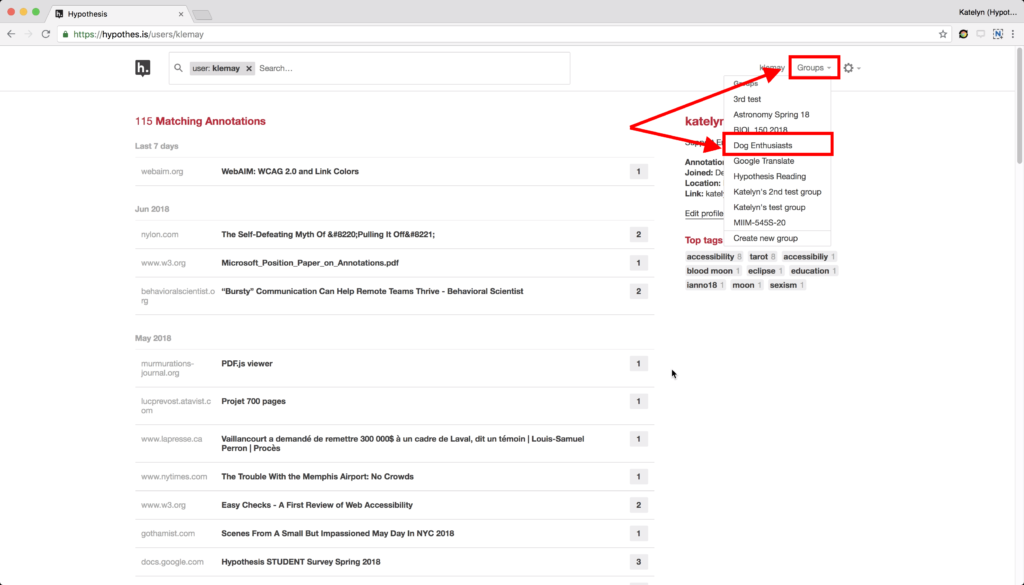Image resolution: width=1024 pixels, height=585 pixels.
Task: Click the www.nytimes.com domain label
Action: pyautogui.click(x=174, y=477)
